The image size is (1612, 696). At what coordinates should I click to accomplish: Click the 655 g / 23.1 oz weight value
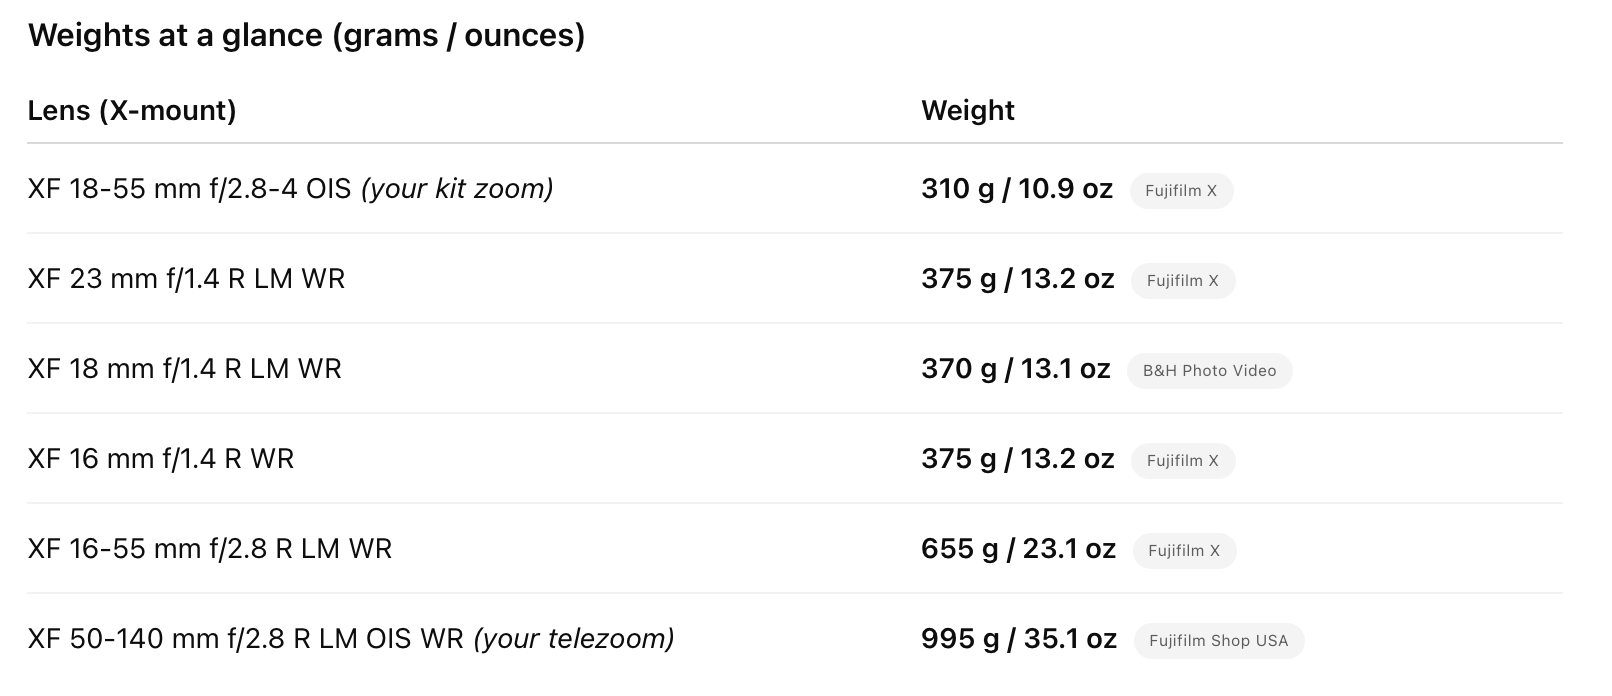(x=1017, y=549)
